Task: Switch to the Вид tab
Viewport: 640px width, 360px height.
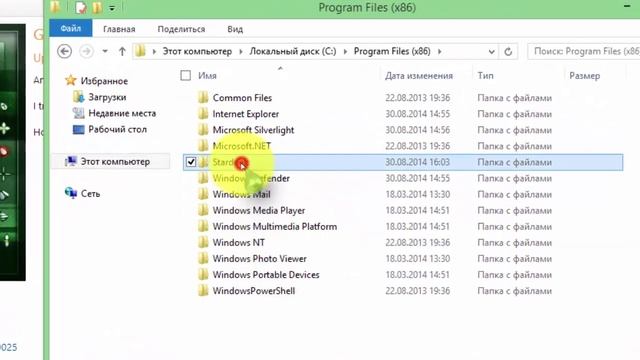Action: [235, 29]
